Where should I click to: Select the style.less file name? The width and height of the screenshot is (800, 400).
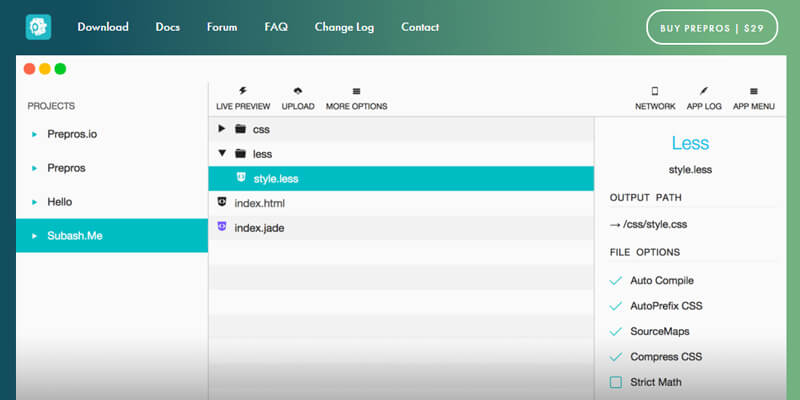tap(276, 179)
